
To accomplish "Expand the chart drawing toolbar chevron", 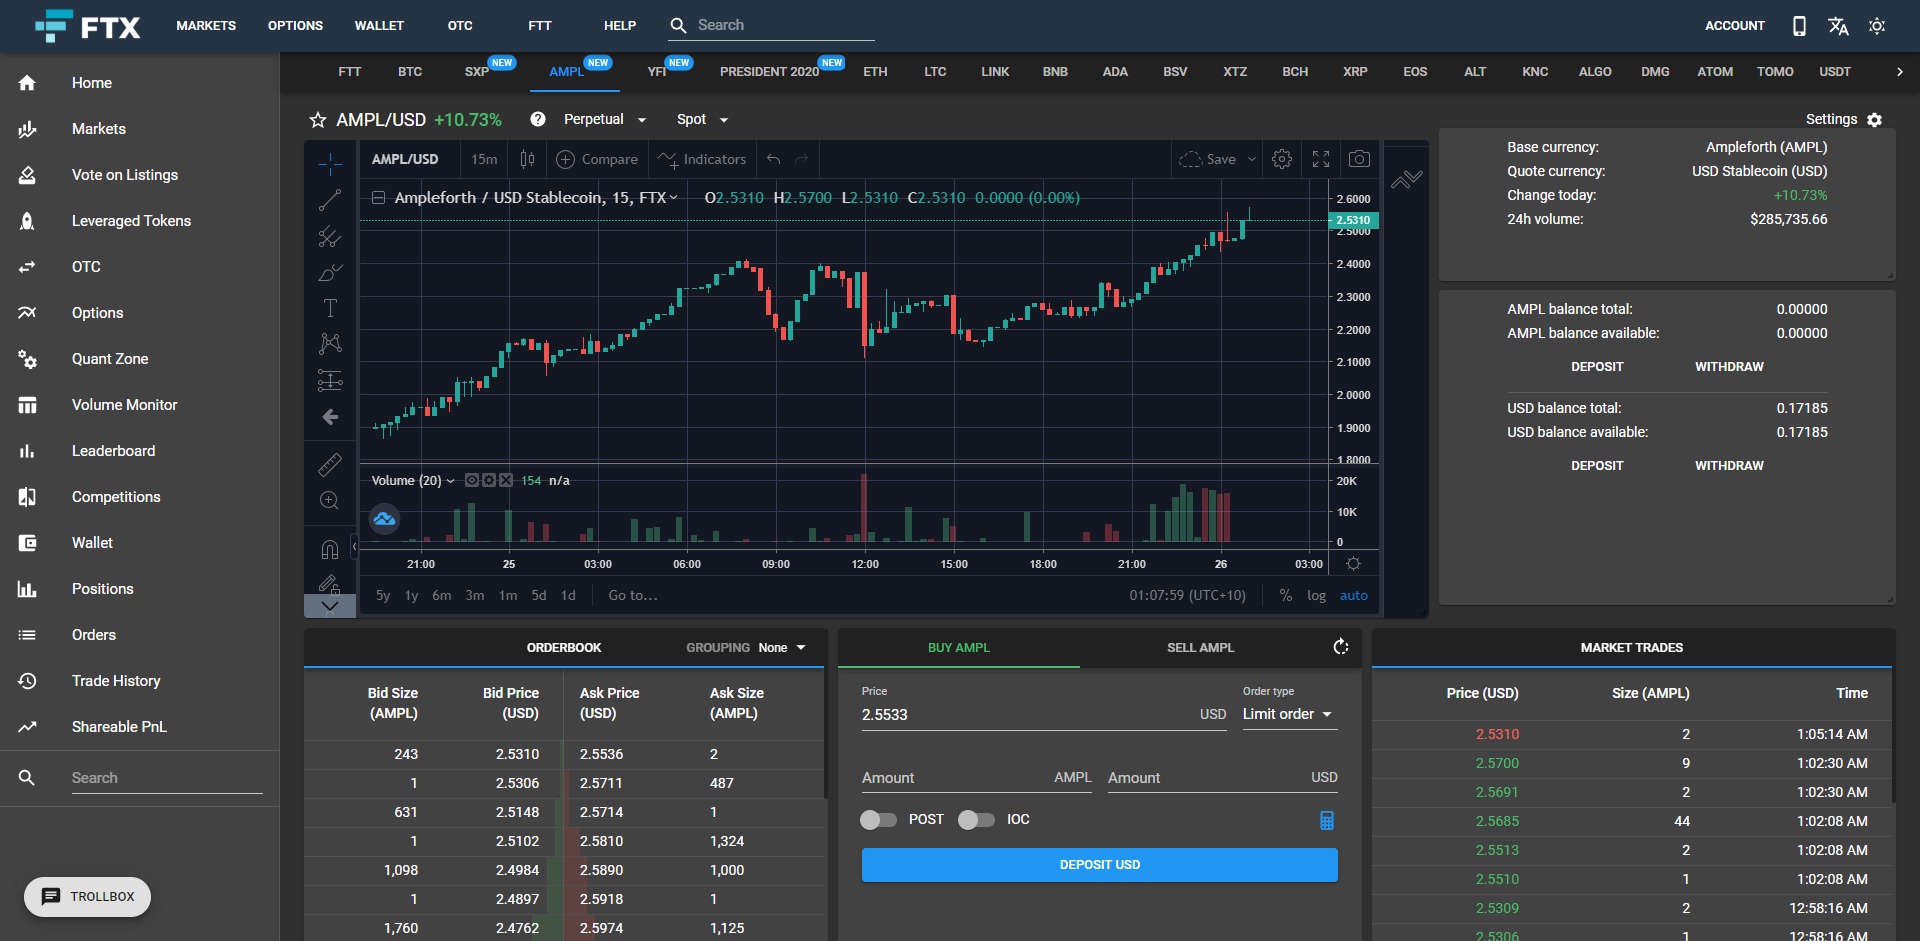I will 330,606.
